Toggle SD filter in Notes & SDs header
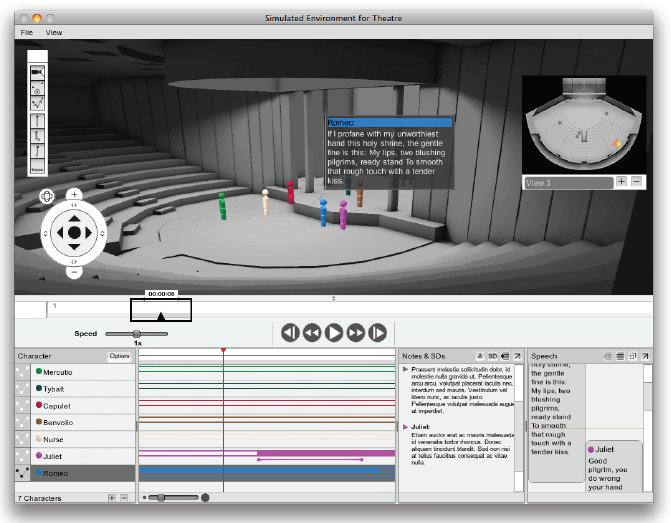This screenshot has width=671, height=523. (x=492, y=356)
